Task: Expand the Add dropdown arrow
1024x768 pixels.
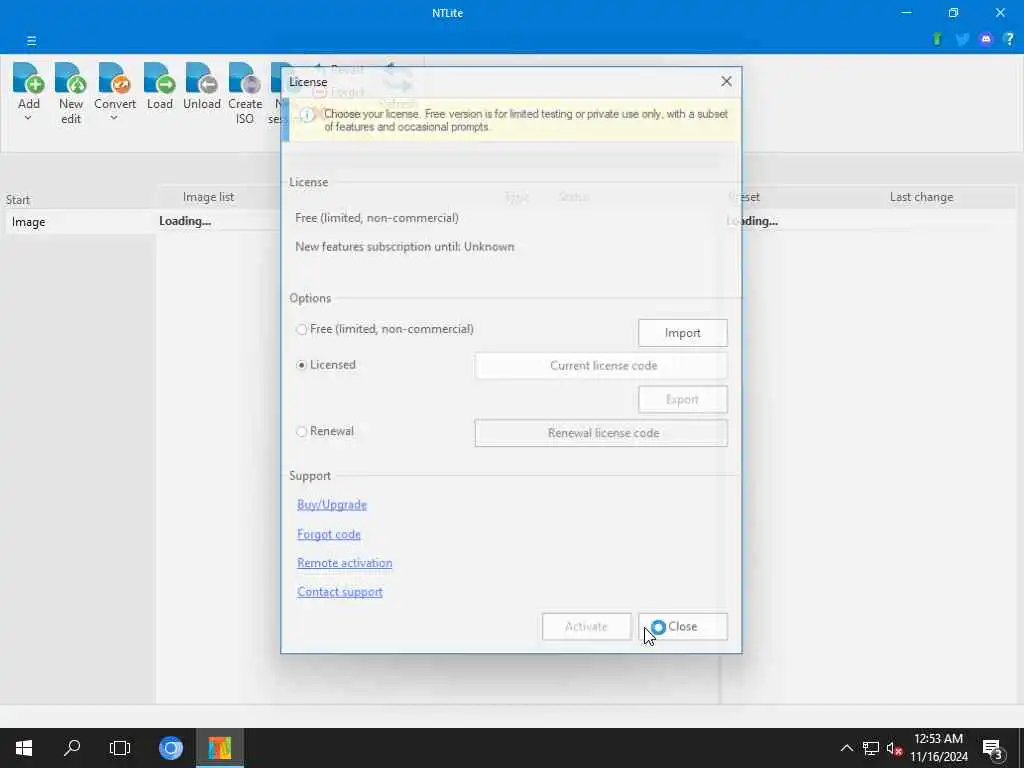Action: coord(28,118)
